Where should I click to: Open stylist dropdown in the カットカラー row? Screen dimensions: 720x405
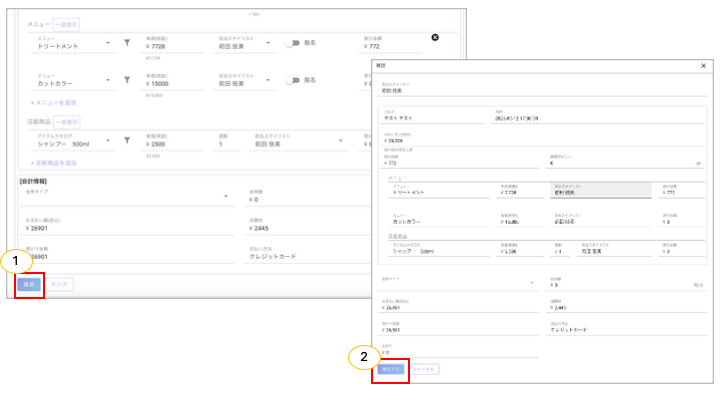(268, 80)
